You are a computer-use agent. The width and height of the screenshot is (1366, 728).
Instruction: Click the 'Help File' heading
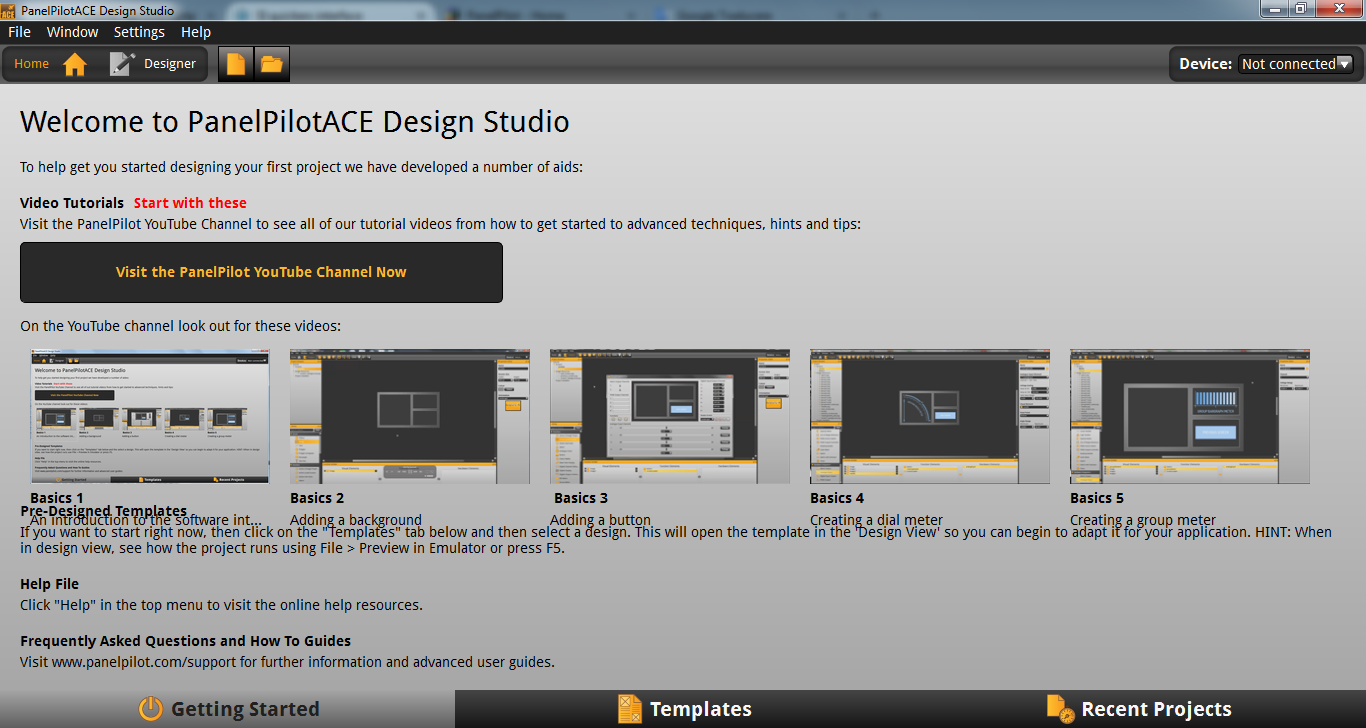click(x=49, y=584)
